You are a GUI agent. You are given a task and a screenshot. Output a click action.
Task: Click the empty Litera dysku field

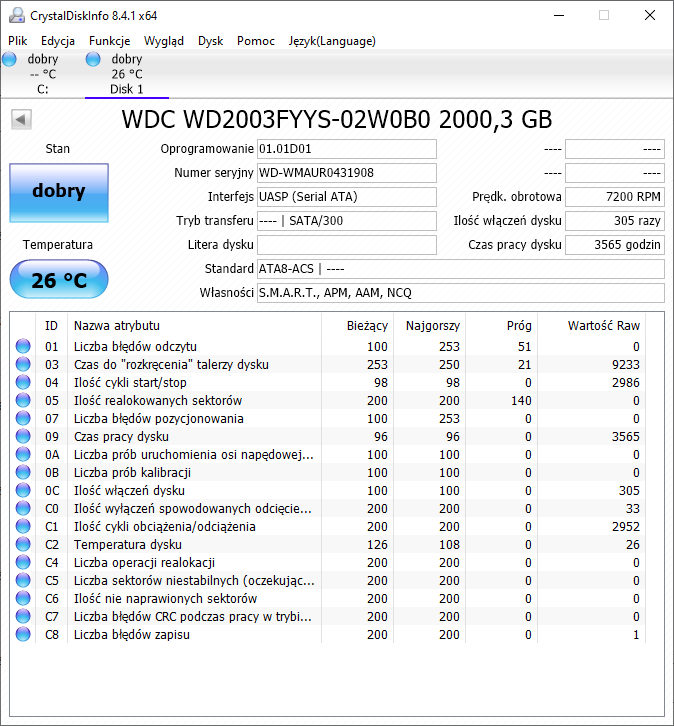pos(347,245)
